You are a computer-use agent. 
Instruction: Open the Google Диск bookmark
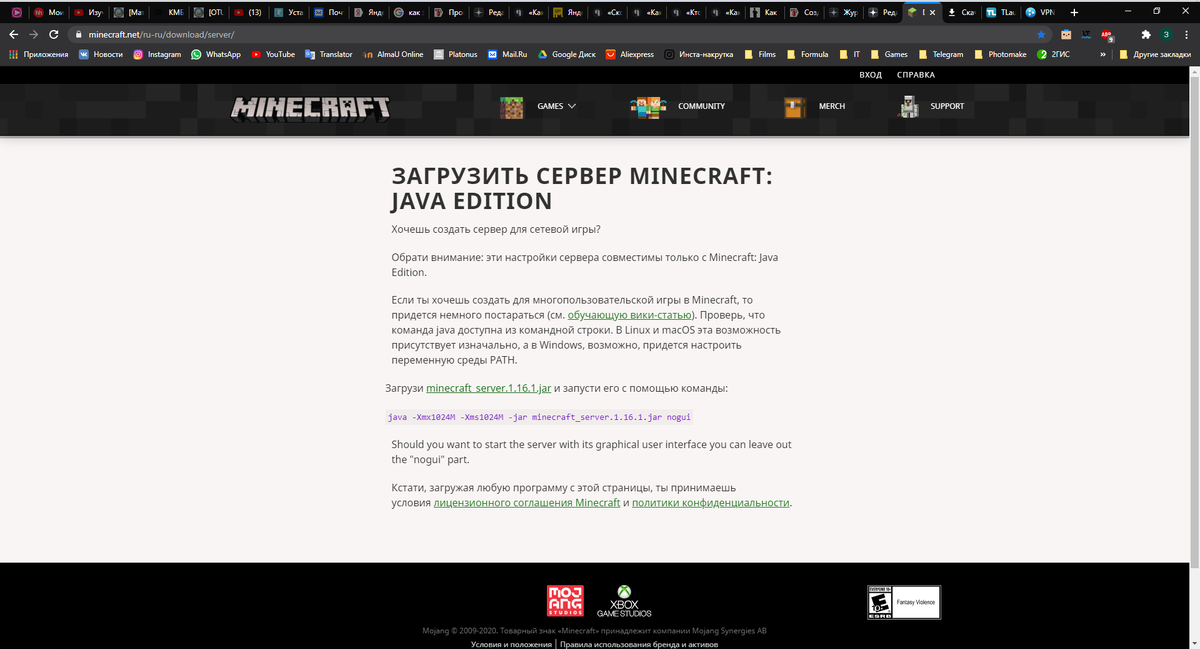coord(567,54)
